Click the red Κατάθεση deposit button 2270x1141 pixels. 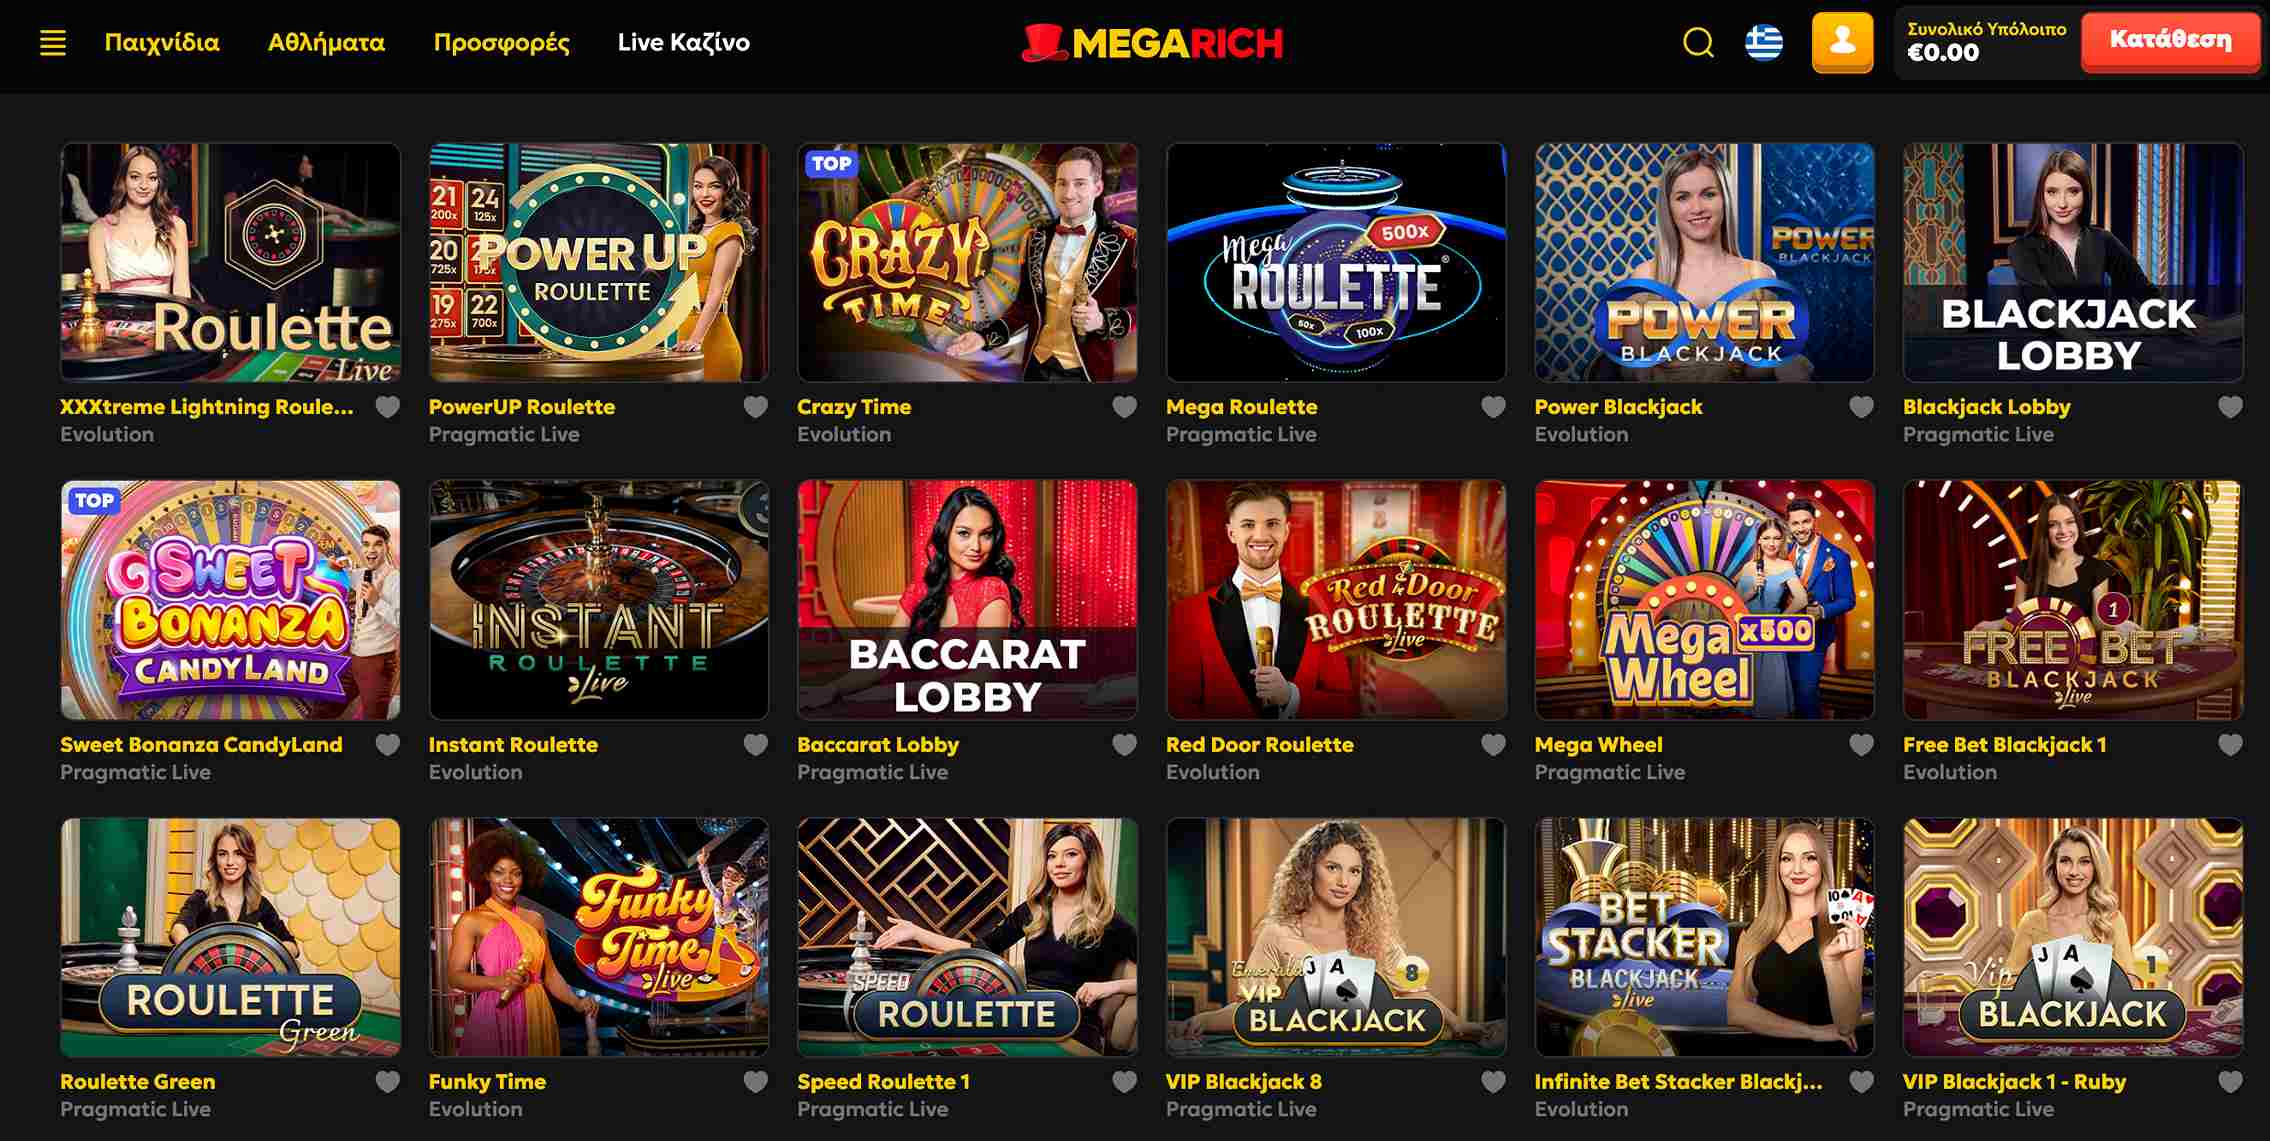2170,41
